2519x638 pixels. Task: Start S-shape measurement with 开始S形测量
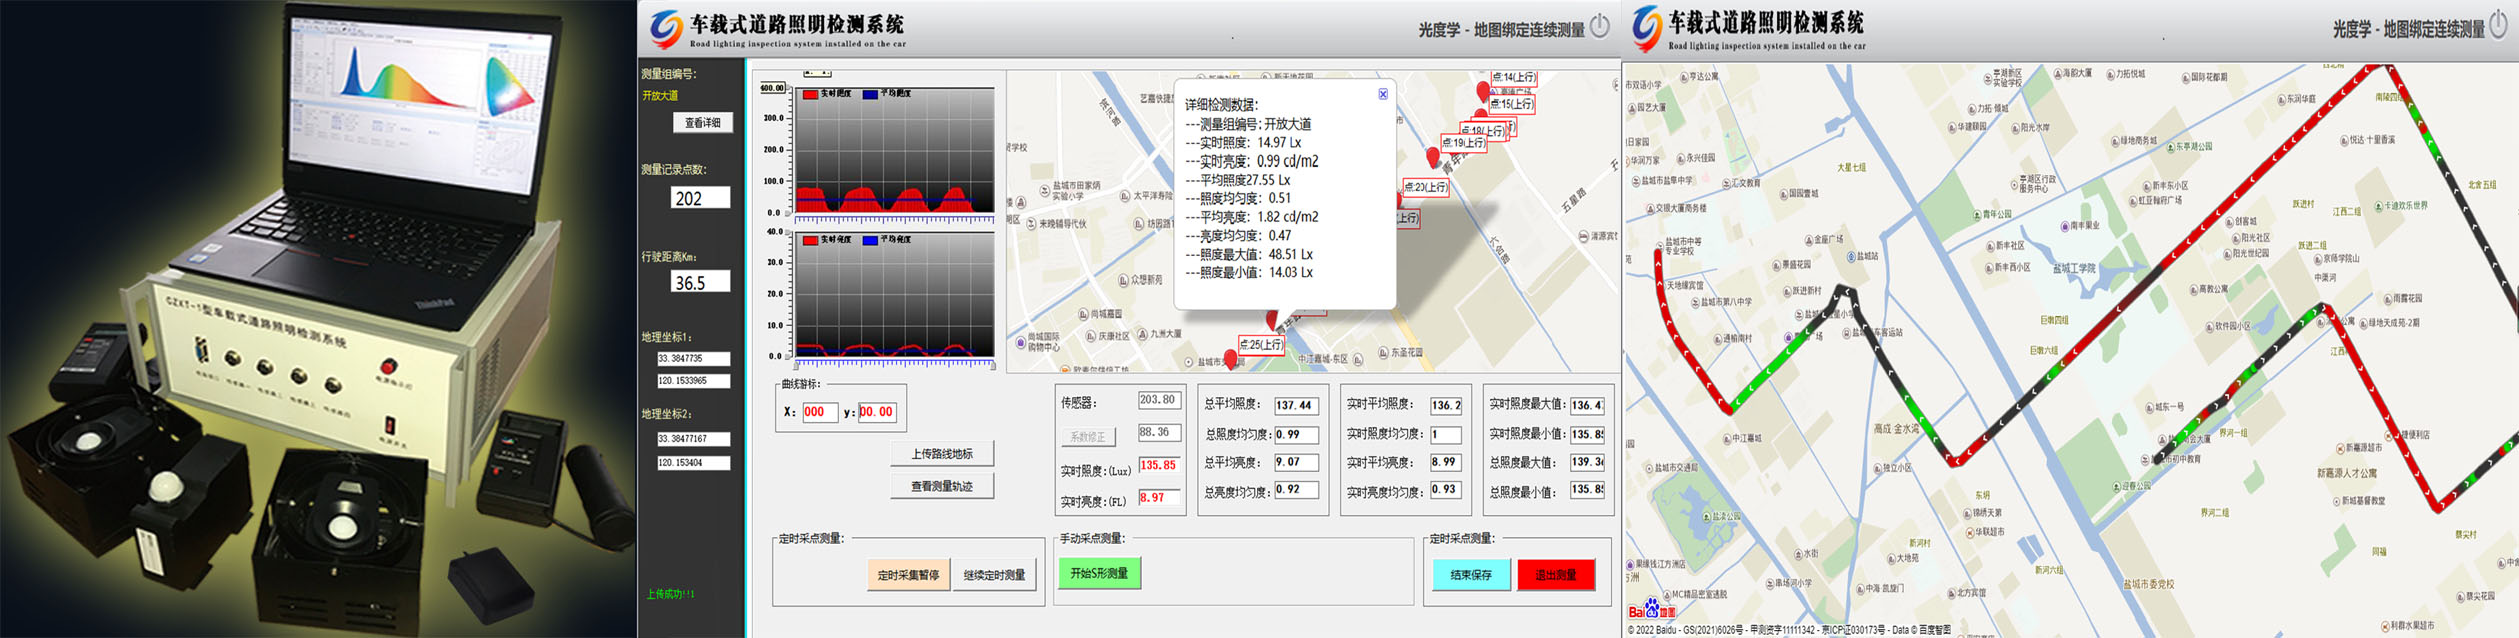[x=1099, y=573]
